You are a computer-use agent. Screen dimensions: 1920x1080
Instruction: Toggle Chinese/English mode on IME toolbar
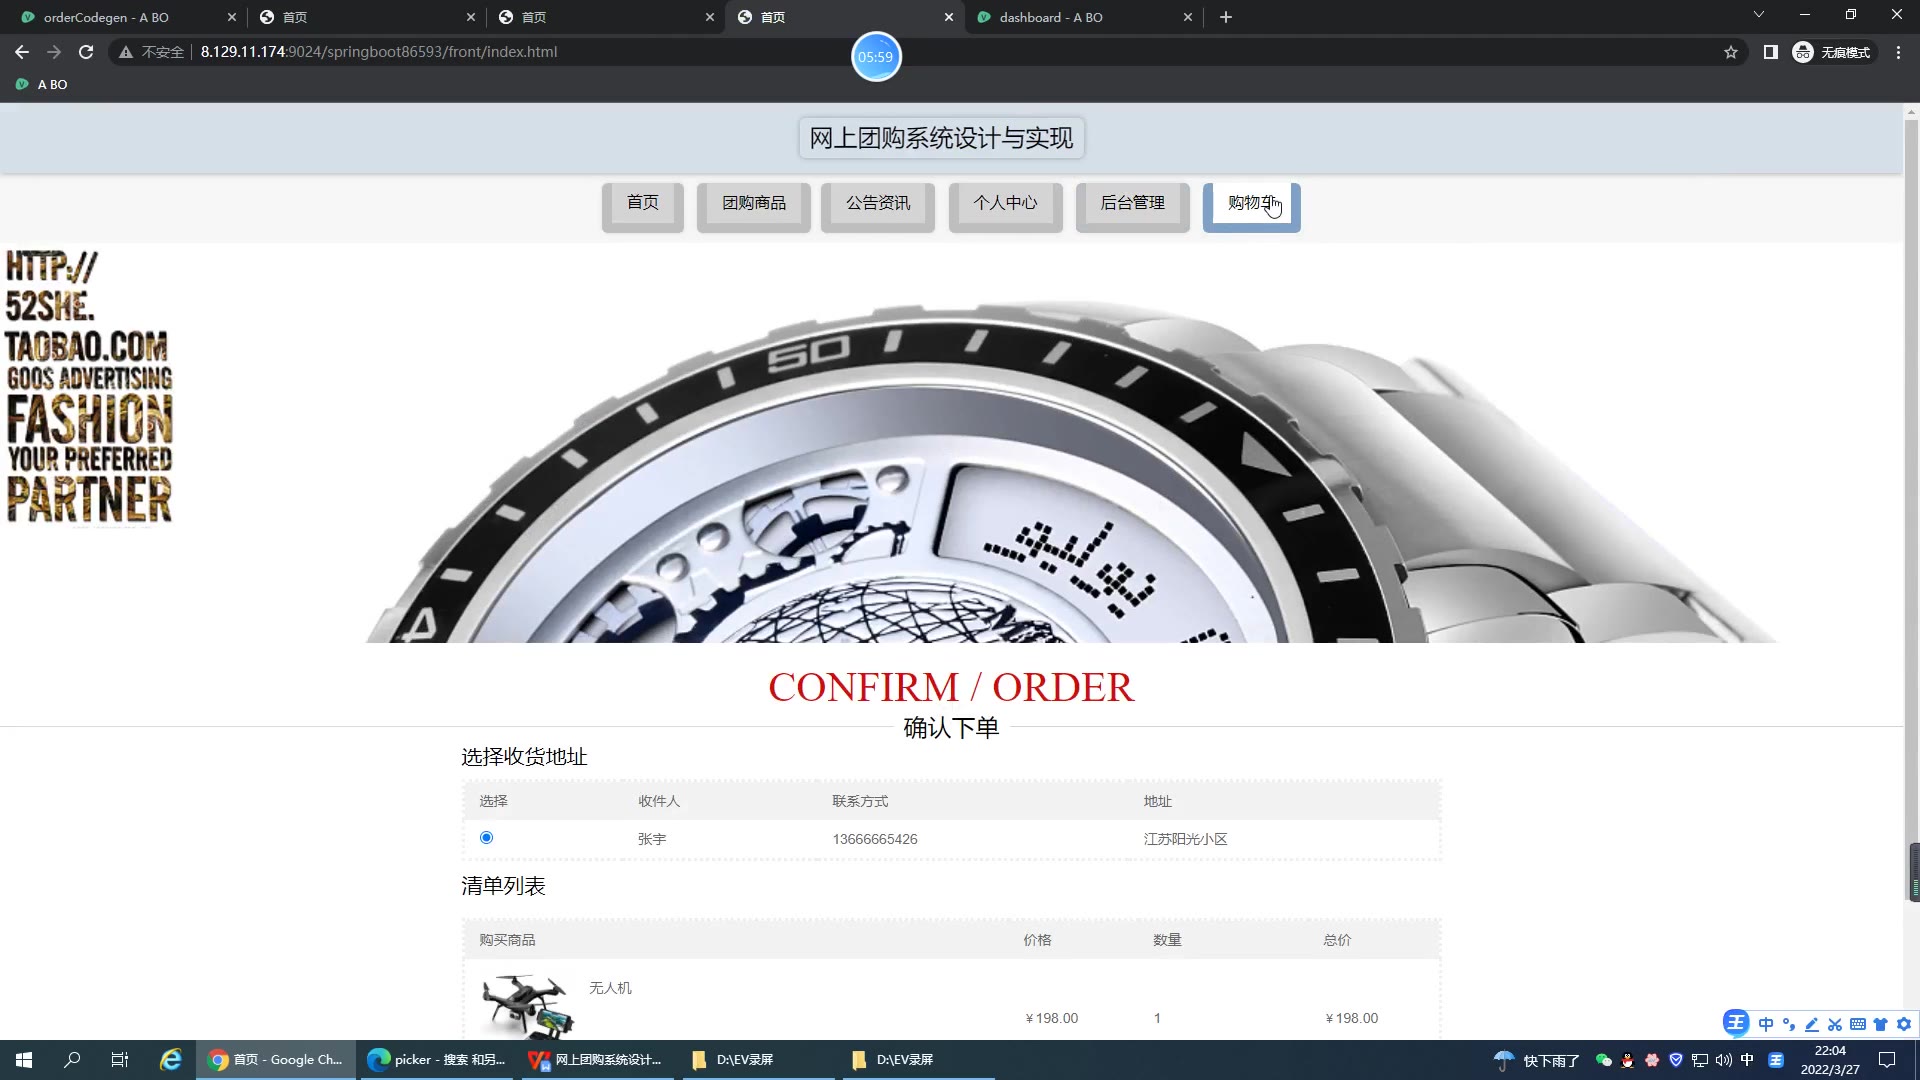click(x=1766, y=1024)
